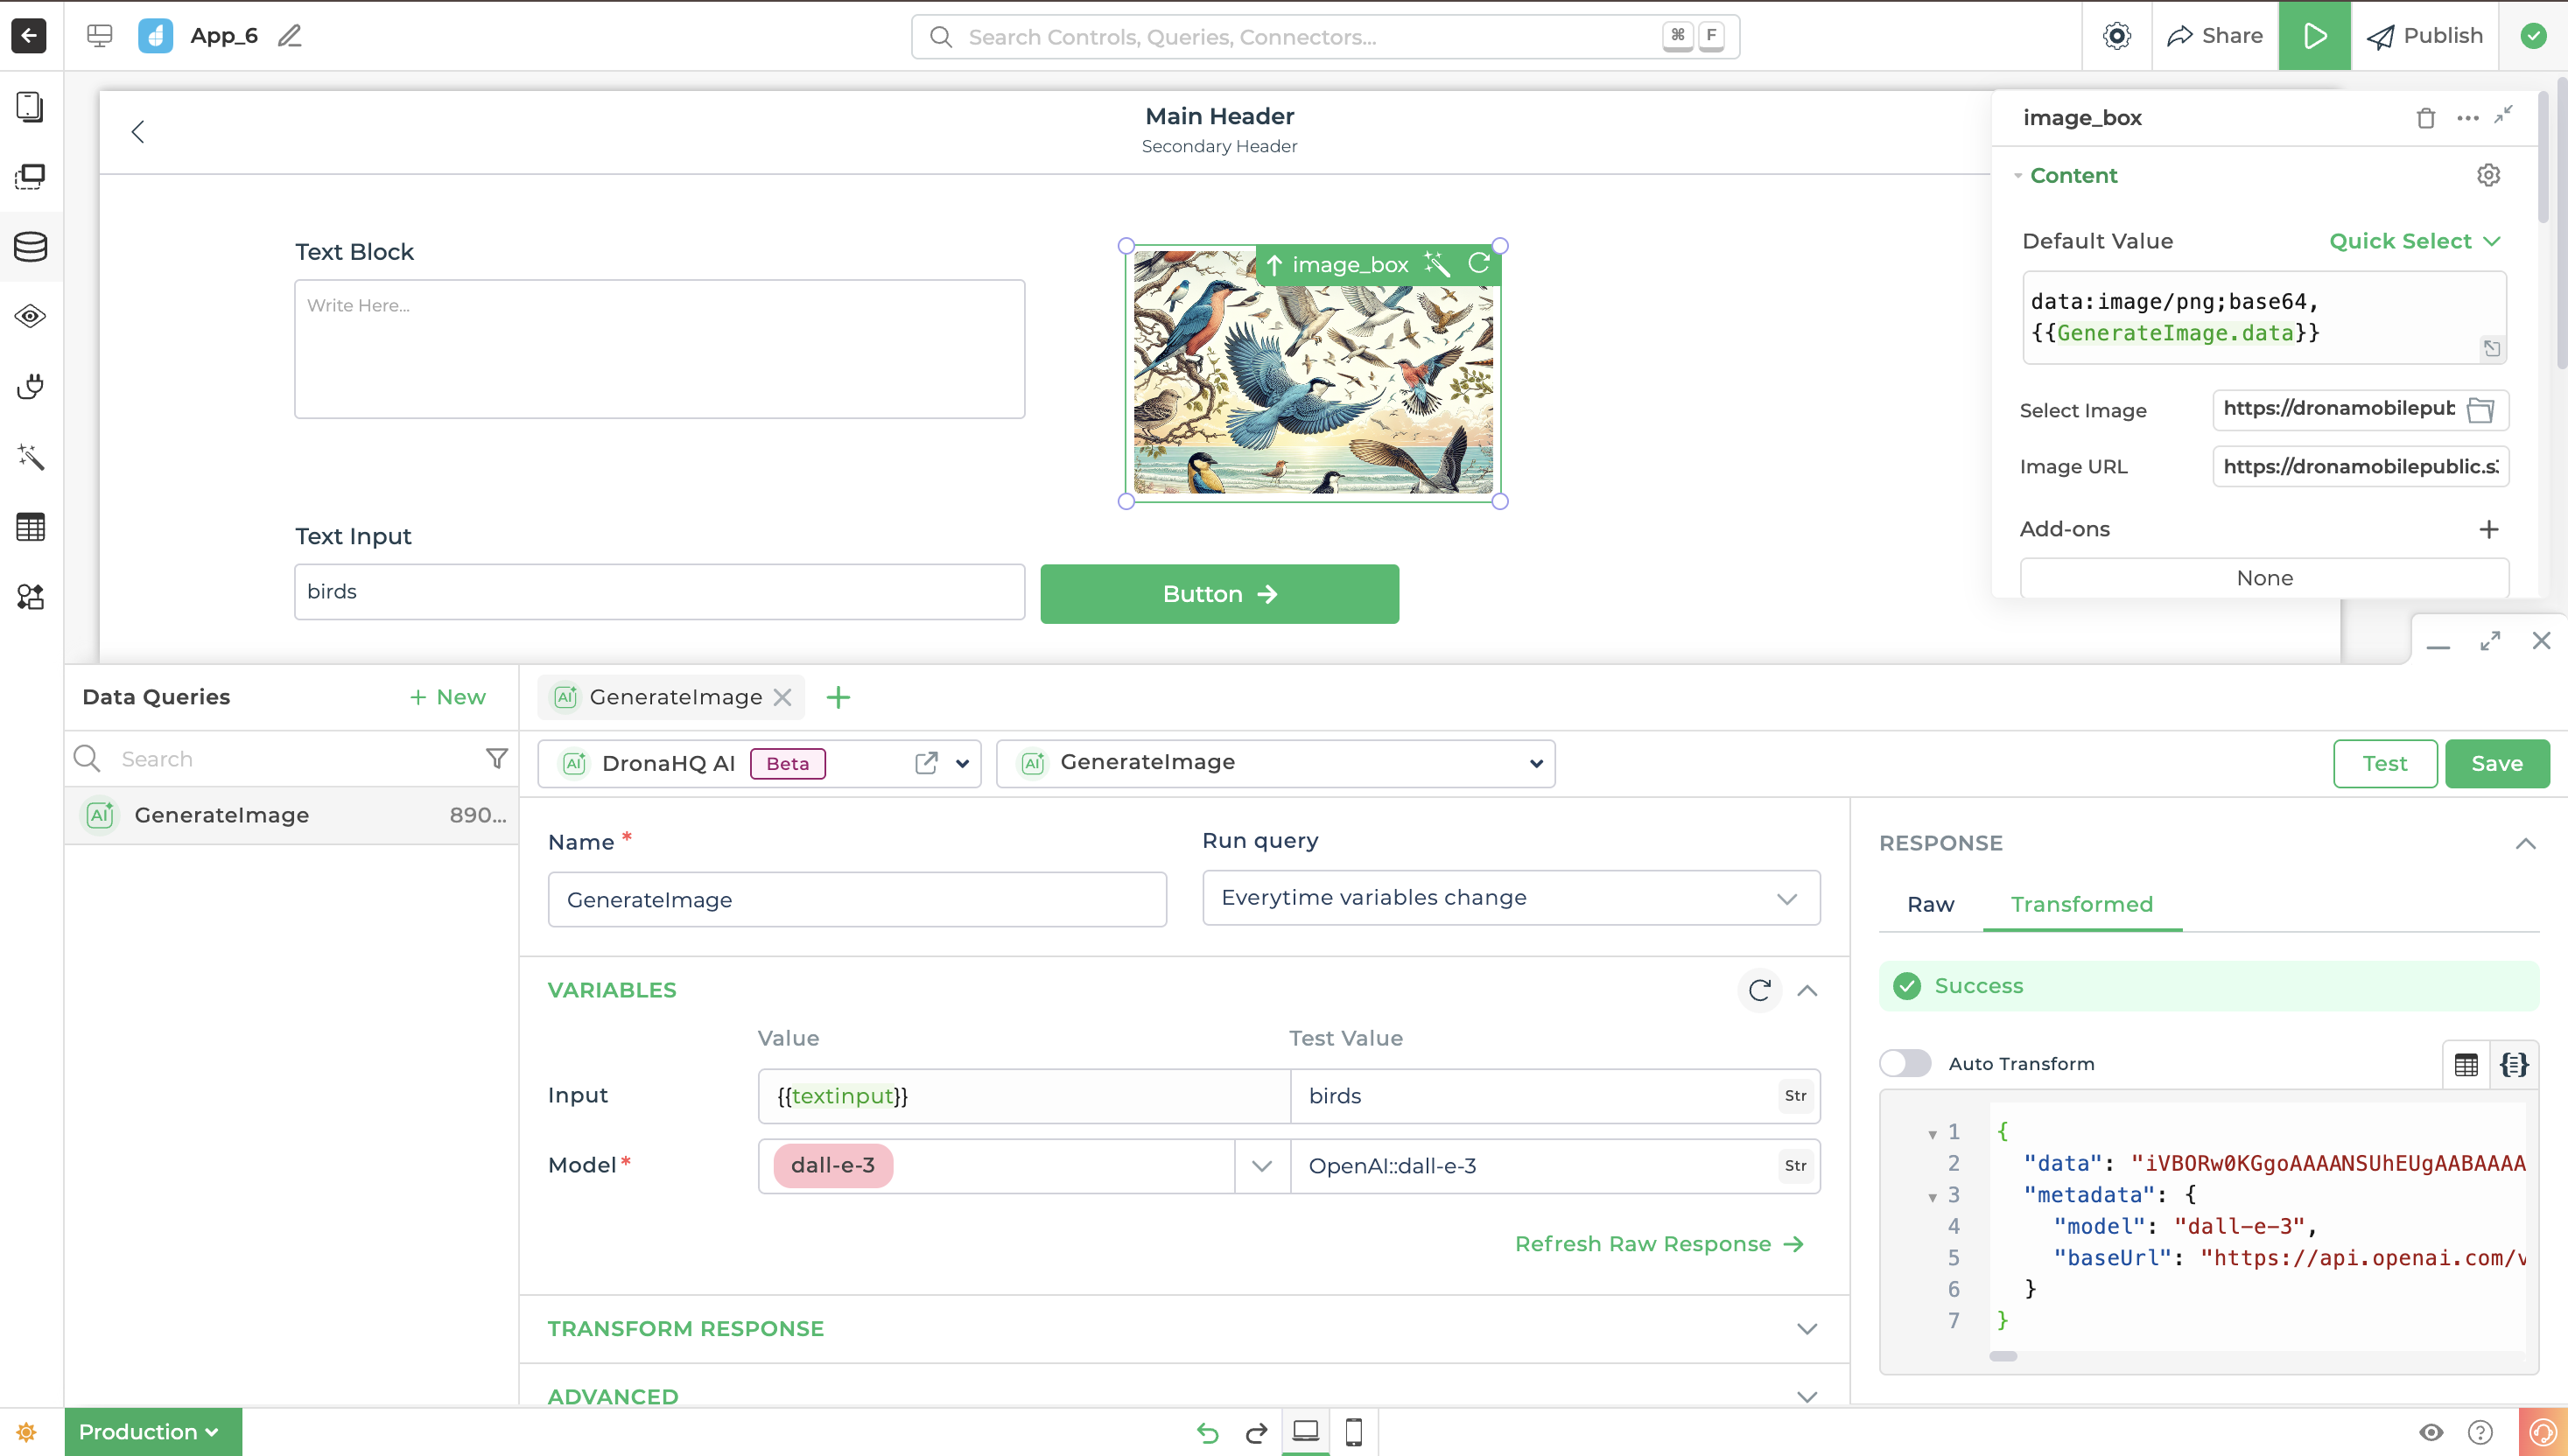Switch response to JSON braces view
This screenshot has width=2568, height=1456.
click(2514, 1064)
